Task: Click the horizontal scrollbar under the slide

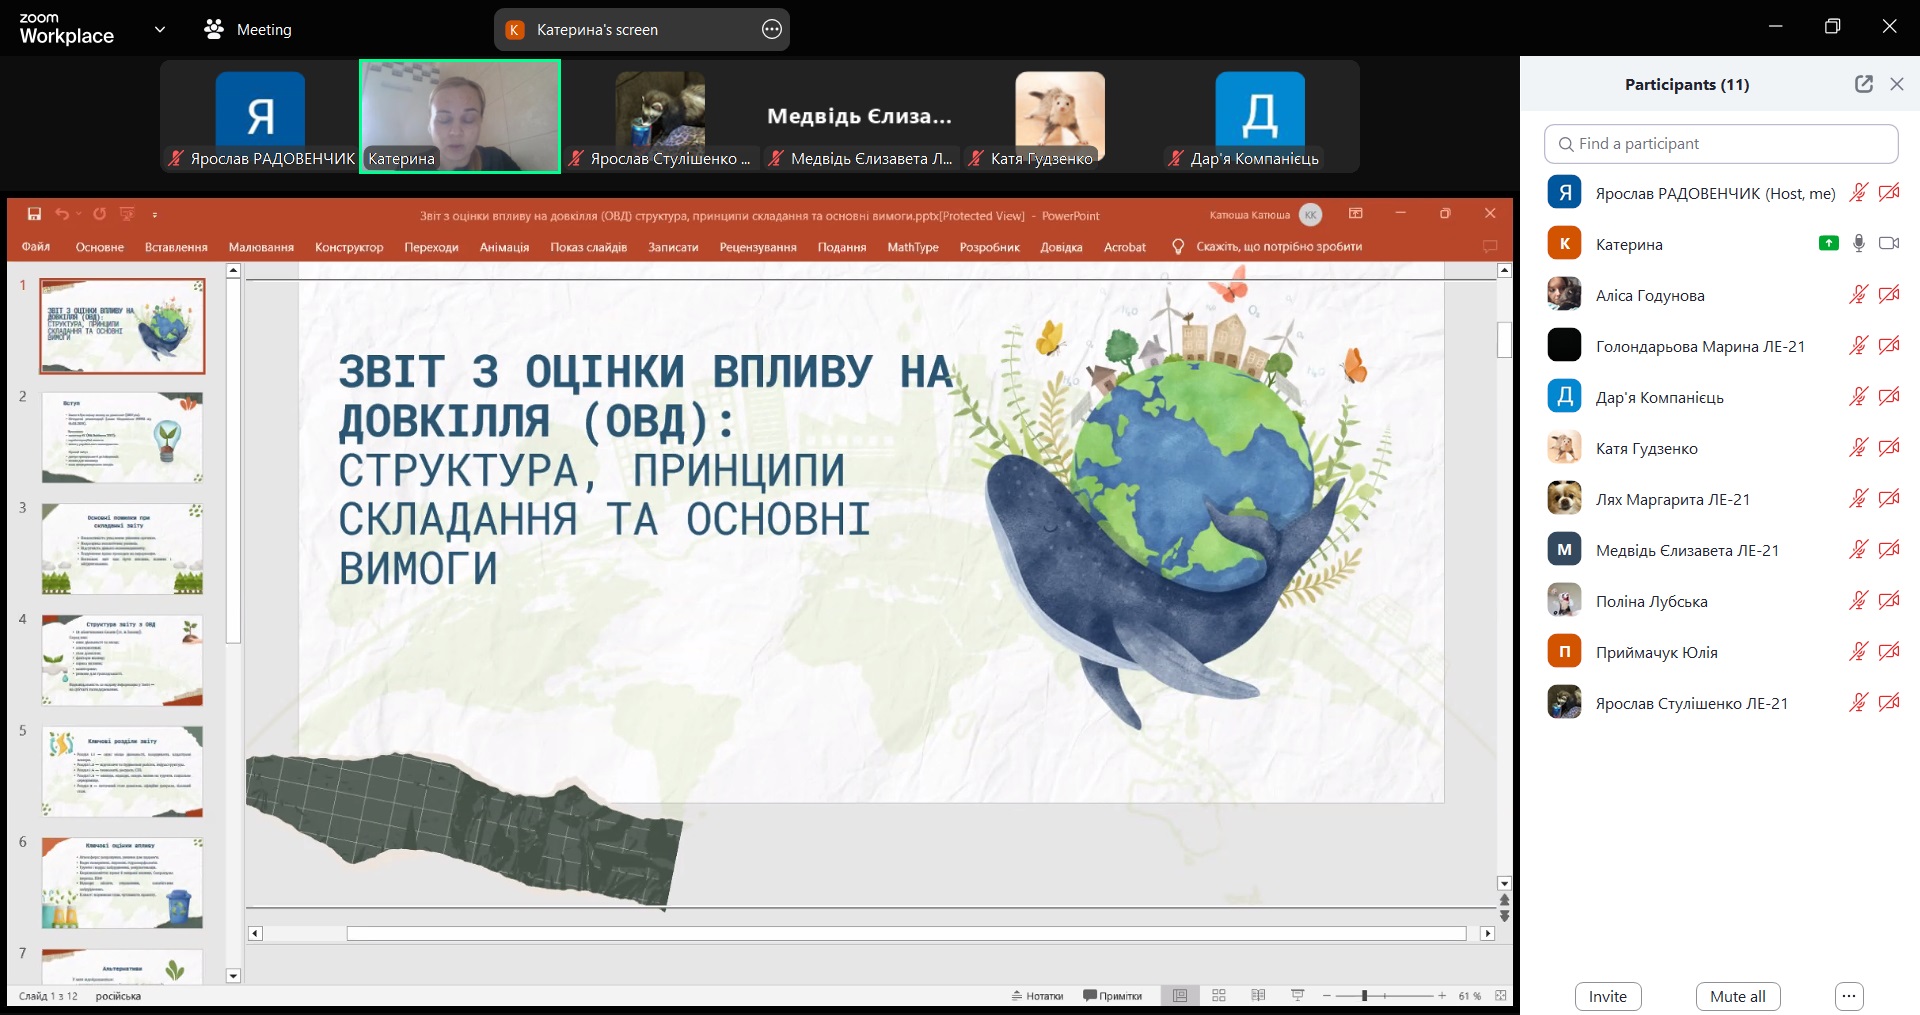Action: click(906, 933)
